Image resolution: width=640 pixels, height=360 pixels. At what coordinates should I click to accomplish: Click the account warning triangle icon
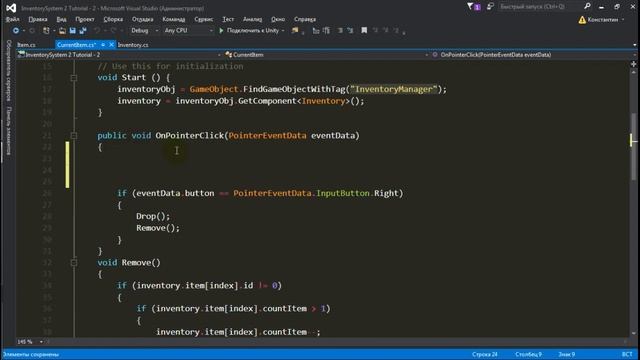click(582, 20)
